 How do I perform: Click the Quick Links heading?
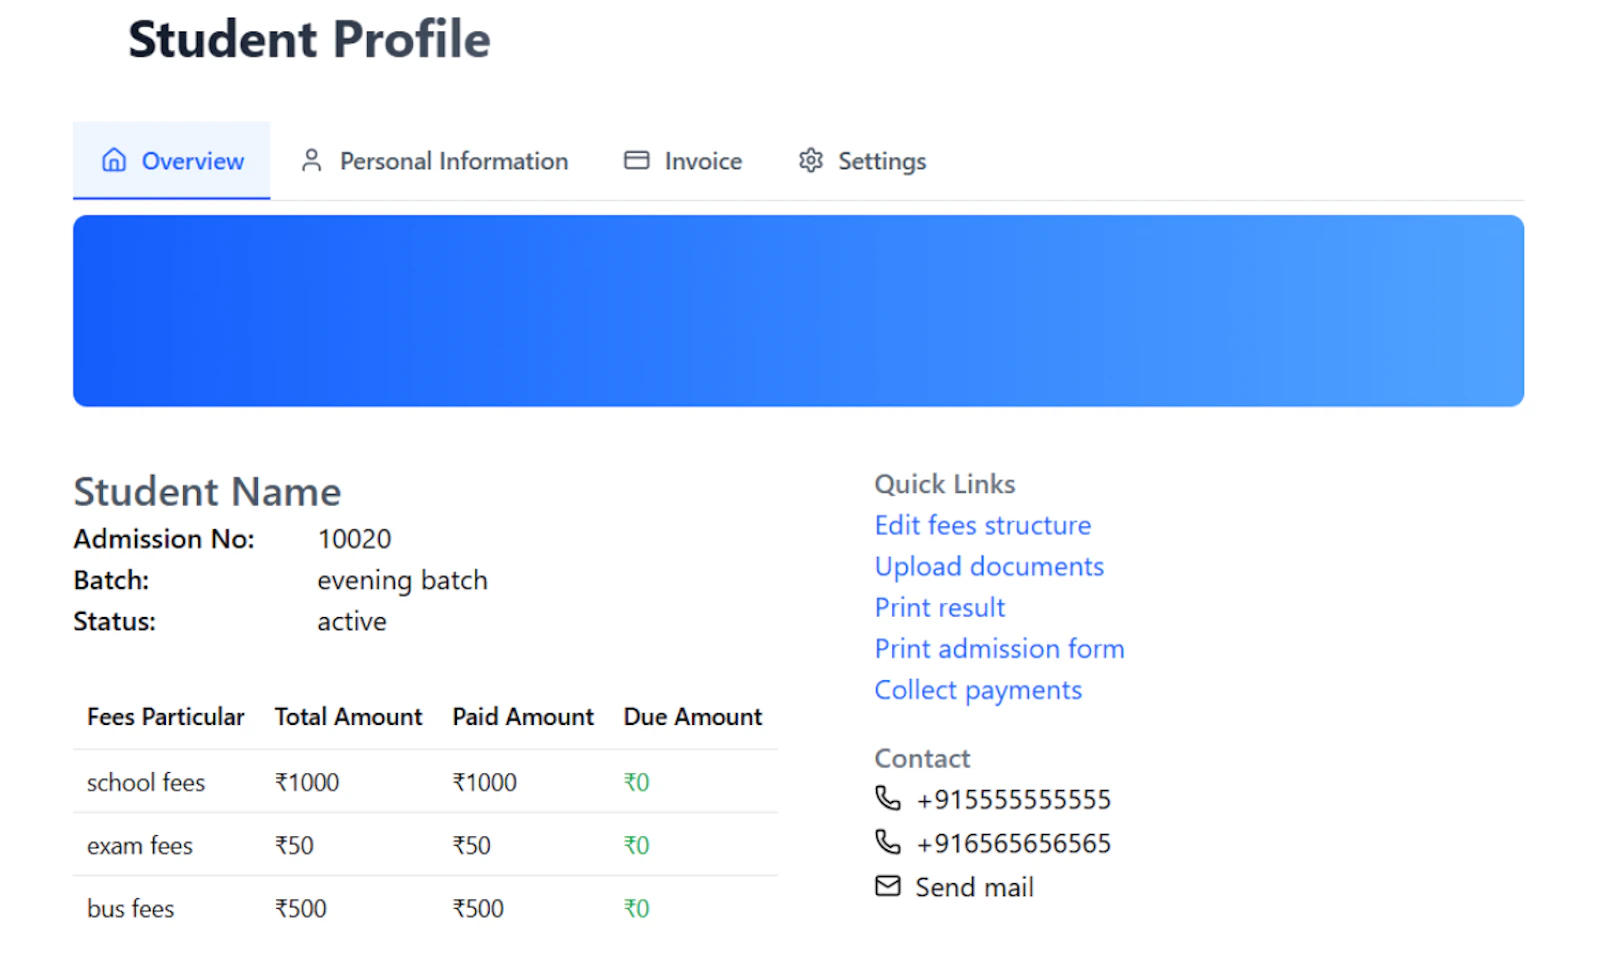click(945, 484)
